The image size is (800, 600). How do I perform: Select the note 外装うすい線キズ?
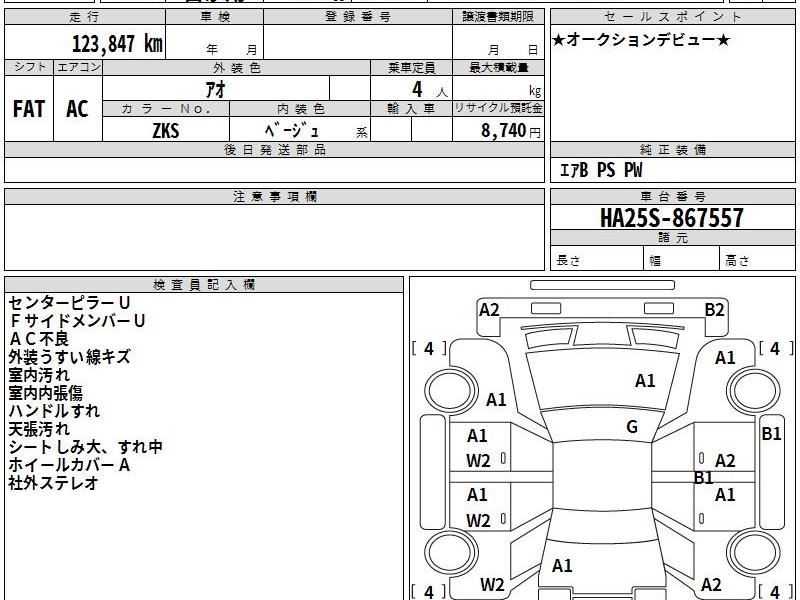pyautogui.click(x=69, y=357)
